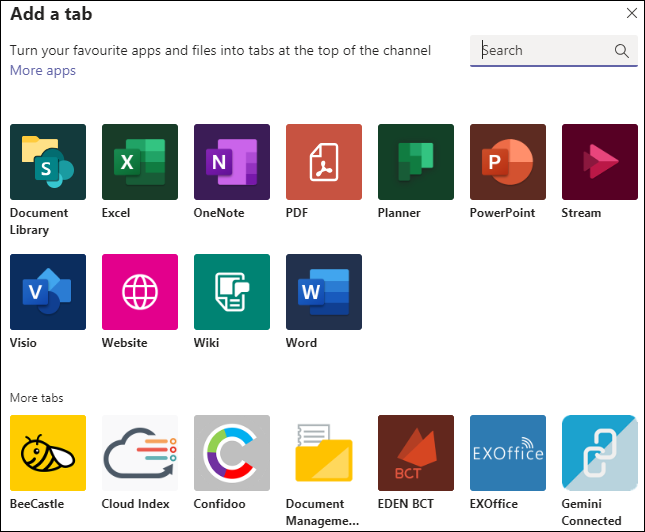Click the pink Website globe icon
645x532 pixels.
click(x=140, y=292)
